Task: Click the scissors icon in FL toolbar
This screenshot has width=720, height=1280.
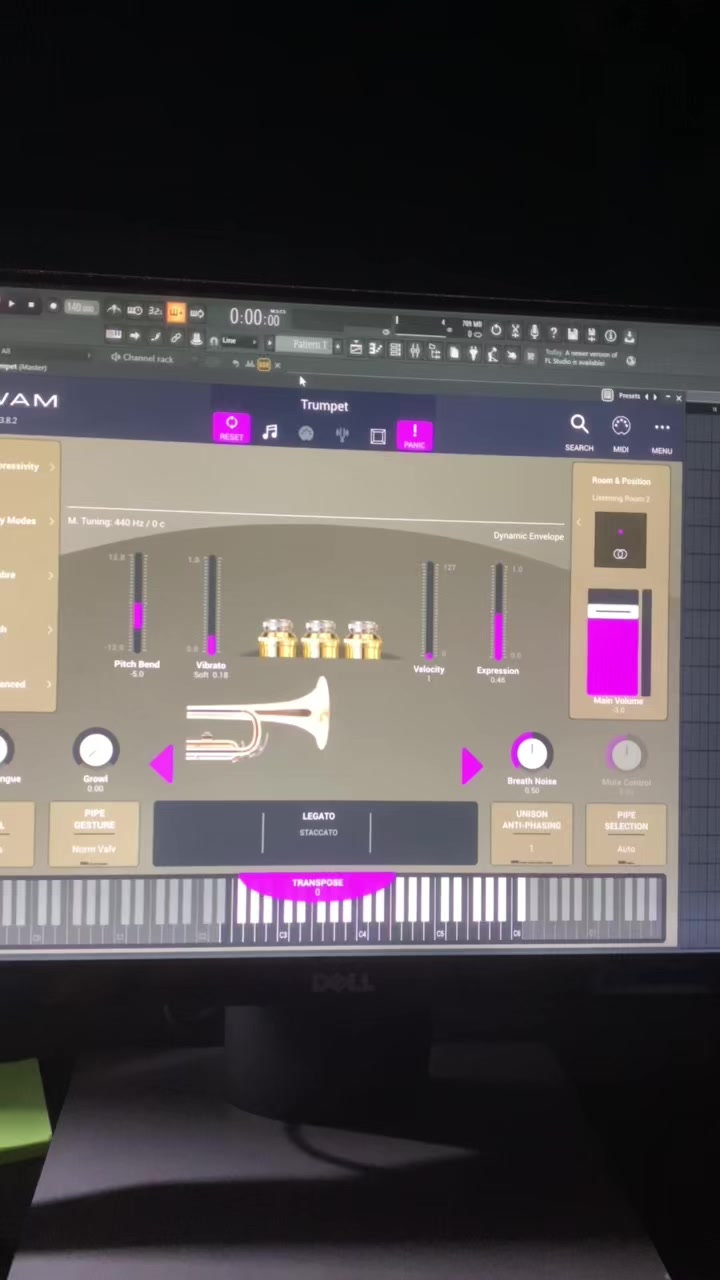Action: 515,331
